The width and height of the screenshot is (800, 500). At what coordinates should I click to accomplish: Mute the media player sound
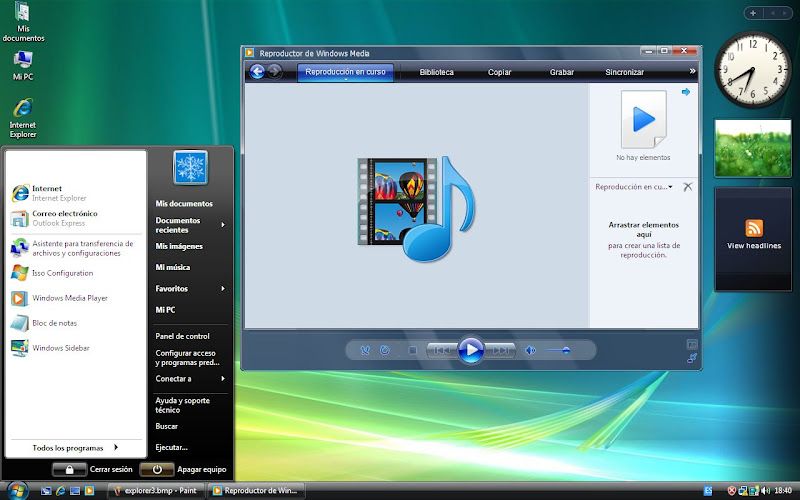pos(531,350)
